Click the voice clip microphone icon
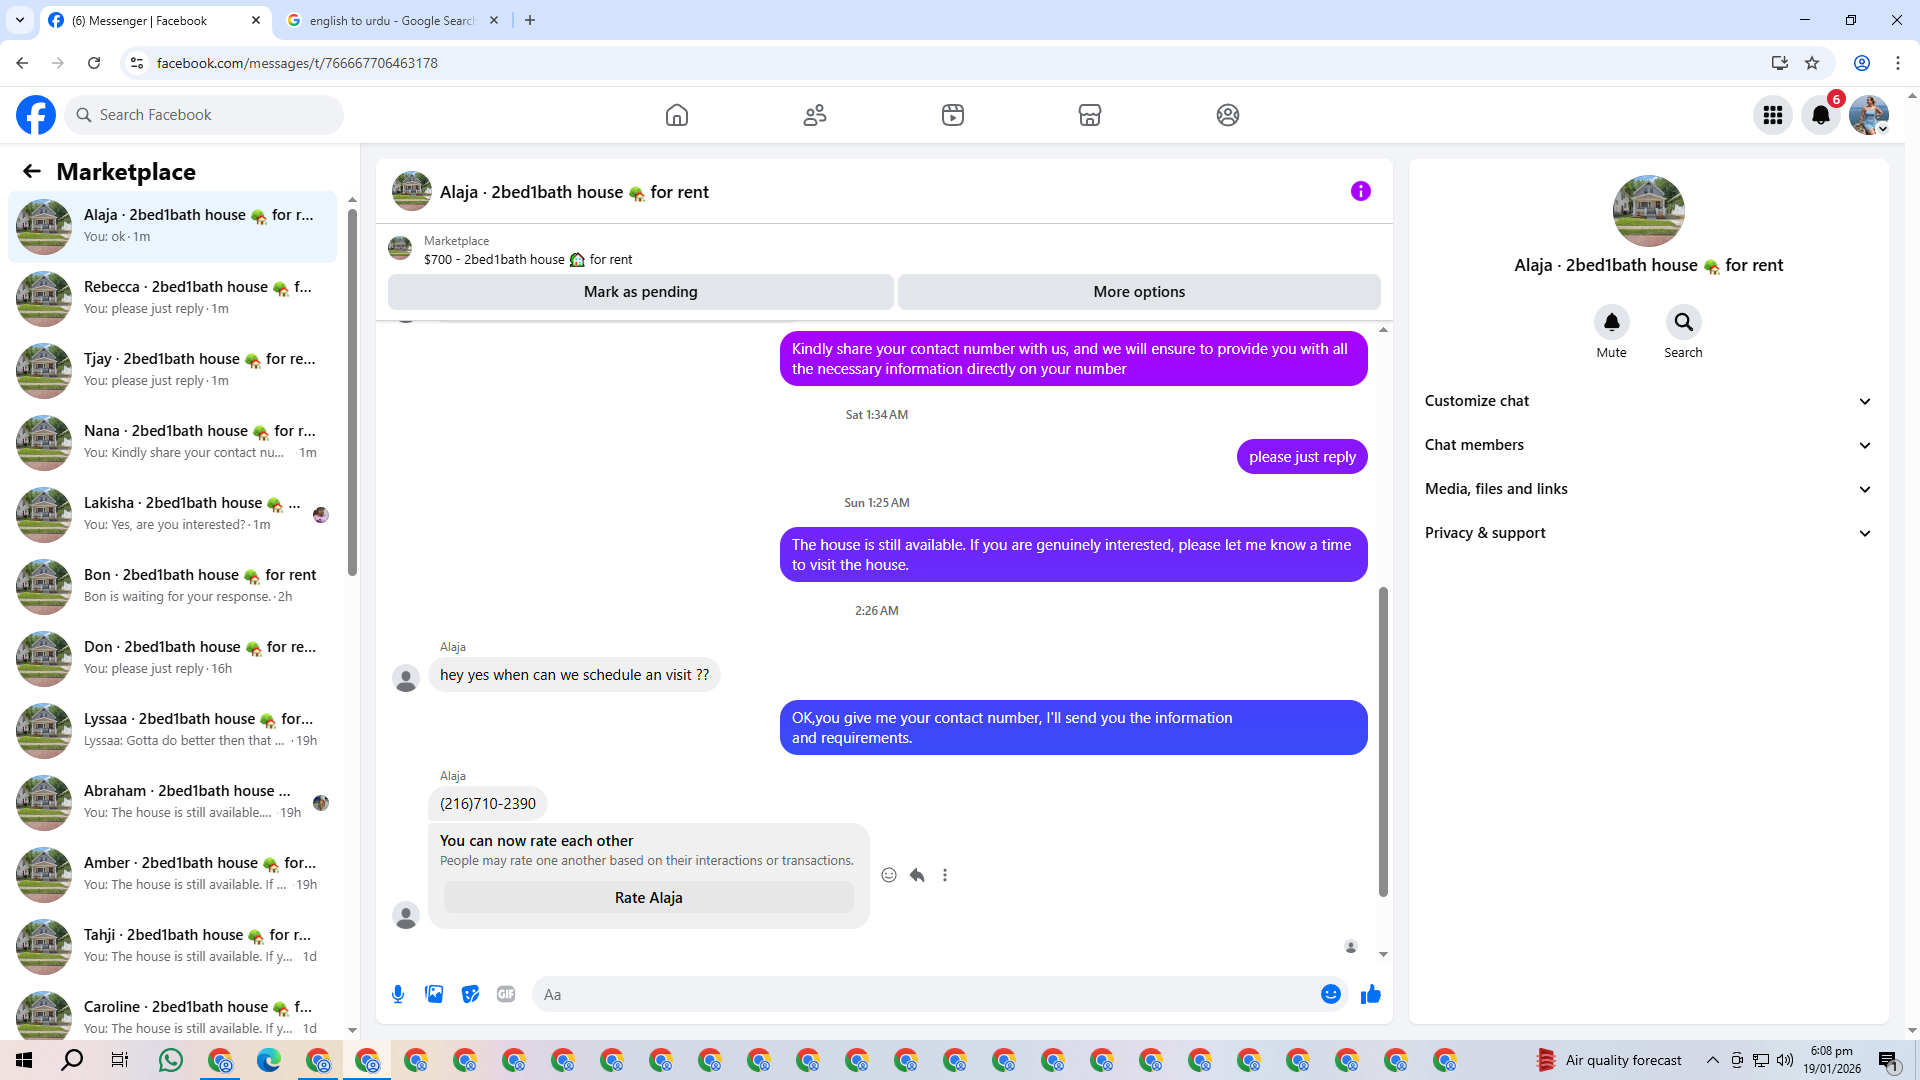 point(398,994)
